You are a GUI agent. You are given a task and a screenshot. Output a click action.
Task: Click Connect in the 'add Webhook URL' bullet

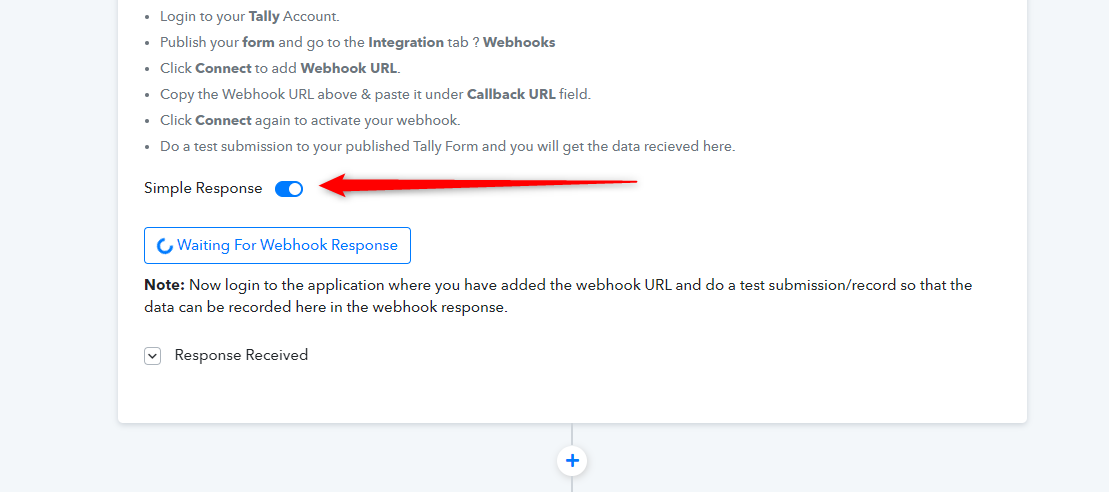click(223, 69)
